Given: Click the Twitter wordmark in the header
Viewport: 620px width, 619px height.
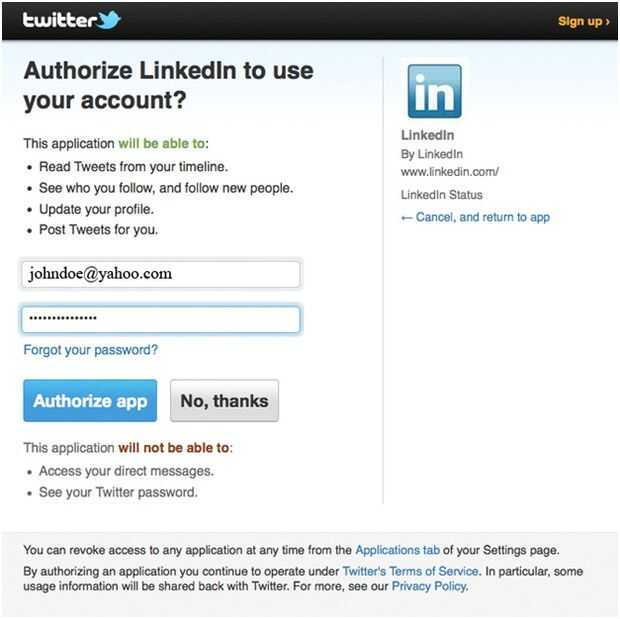Looking at the screenshot, I should (x=59, y=20).
